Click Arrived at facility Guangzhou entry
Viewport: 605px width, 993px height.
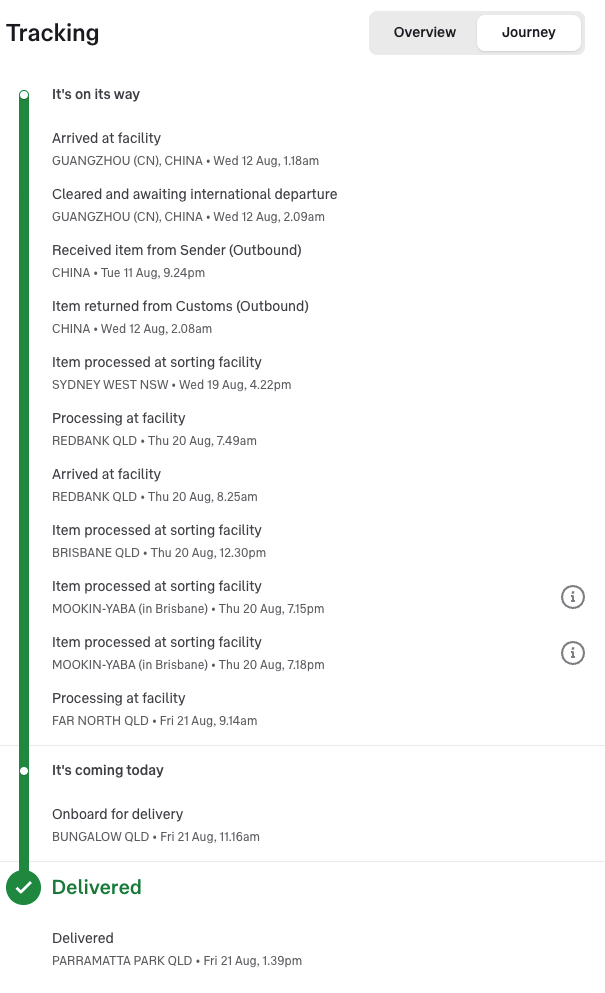(x=186, y=149)
